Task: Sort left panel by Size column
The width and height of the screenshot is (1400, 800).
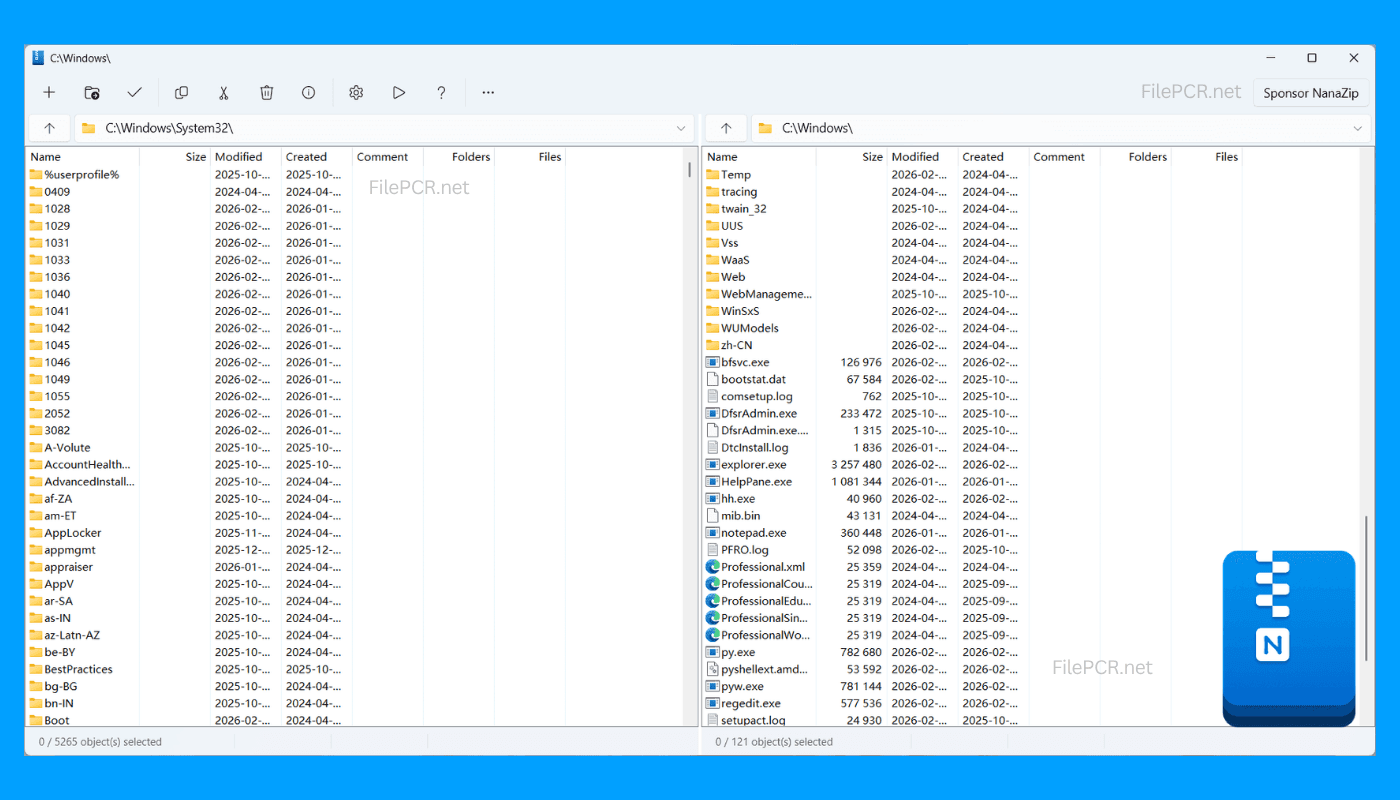Action: 175,157
